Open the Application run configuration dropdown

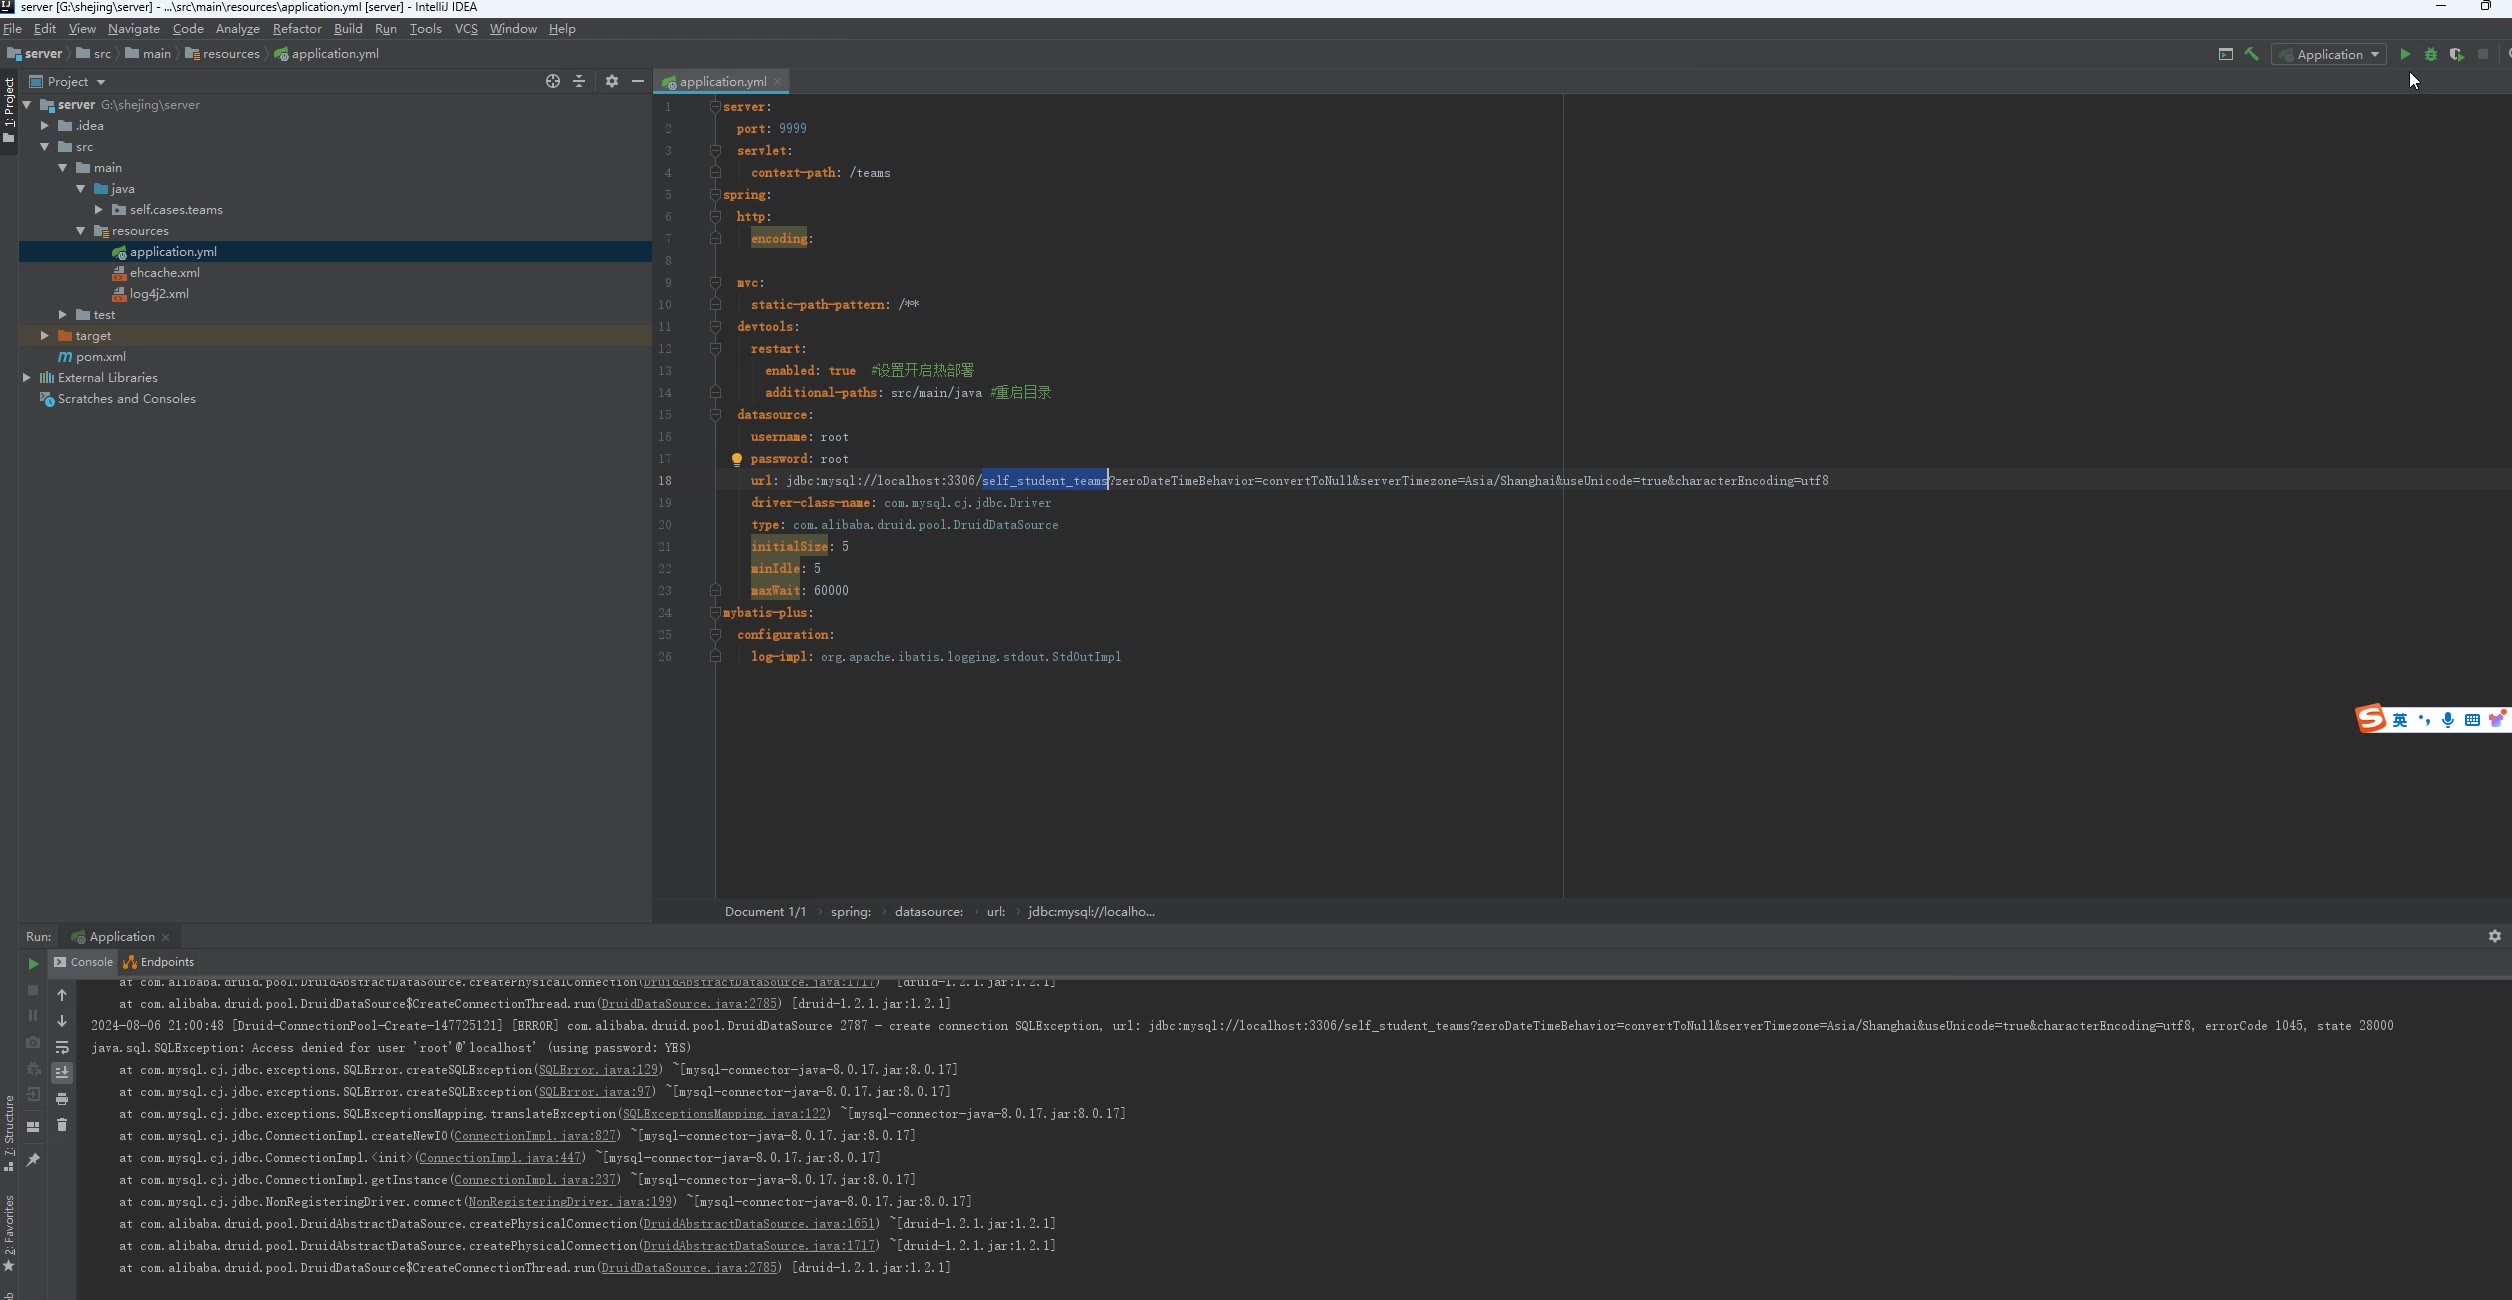coord(2329,54)
